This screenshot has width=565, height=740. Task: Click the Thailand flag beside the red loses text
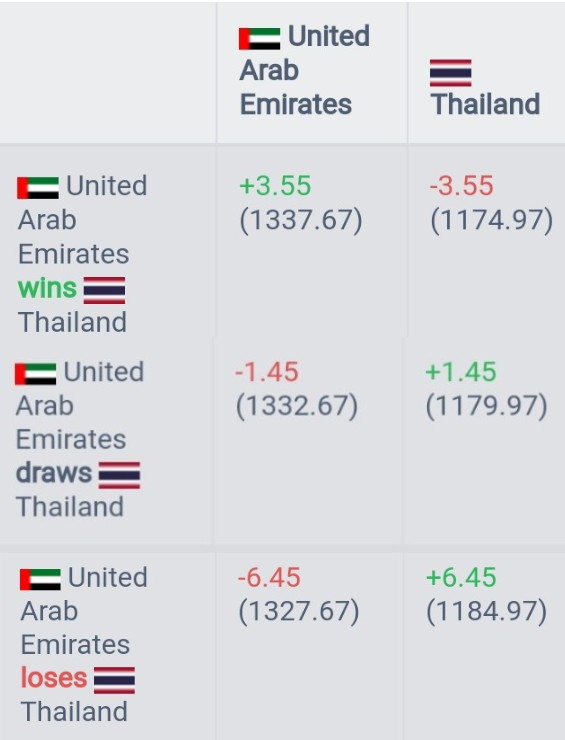[x=115, y=680]
